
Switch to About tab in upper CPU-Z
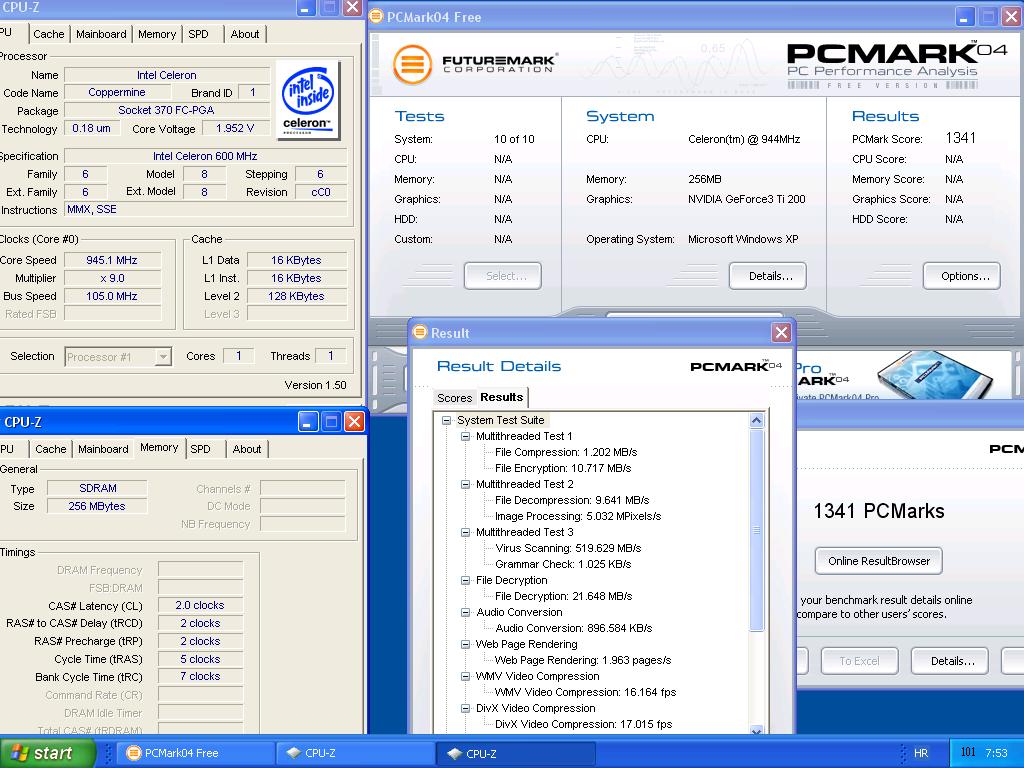pos(245,34)
